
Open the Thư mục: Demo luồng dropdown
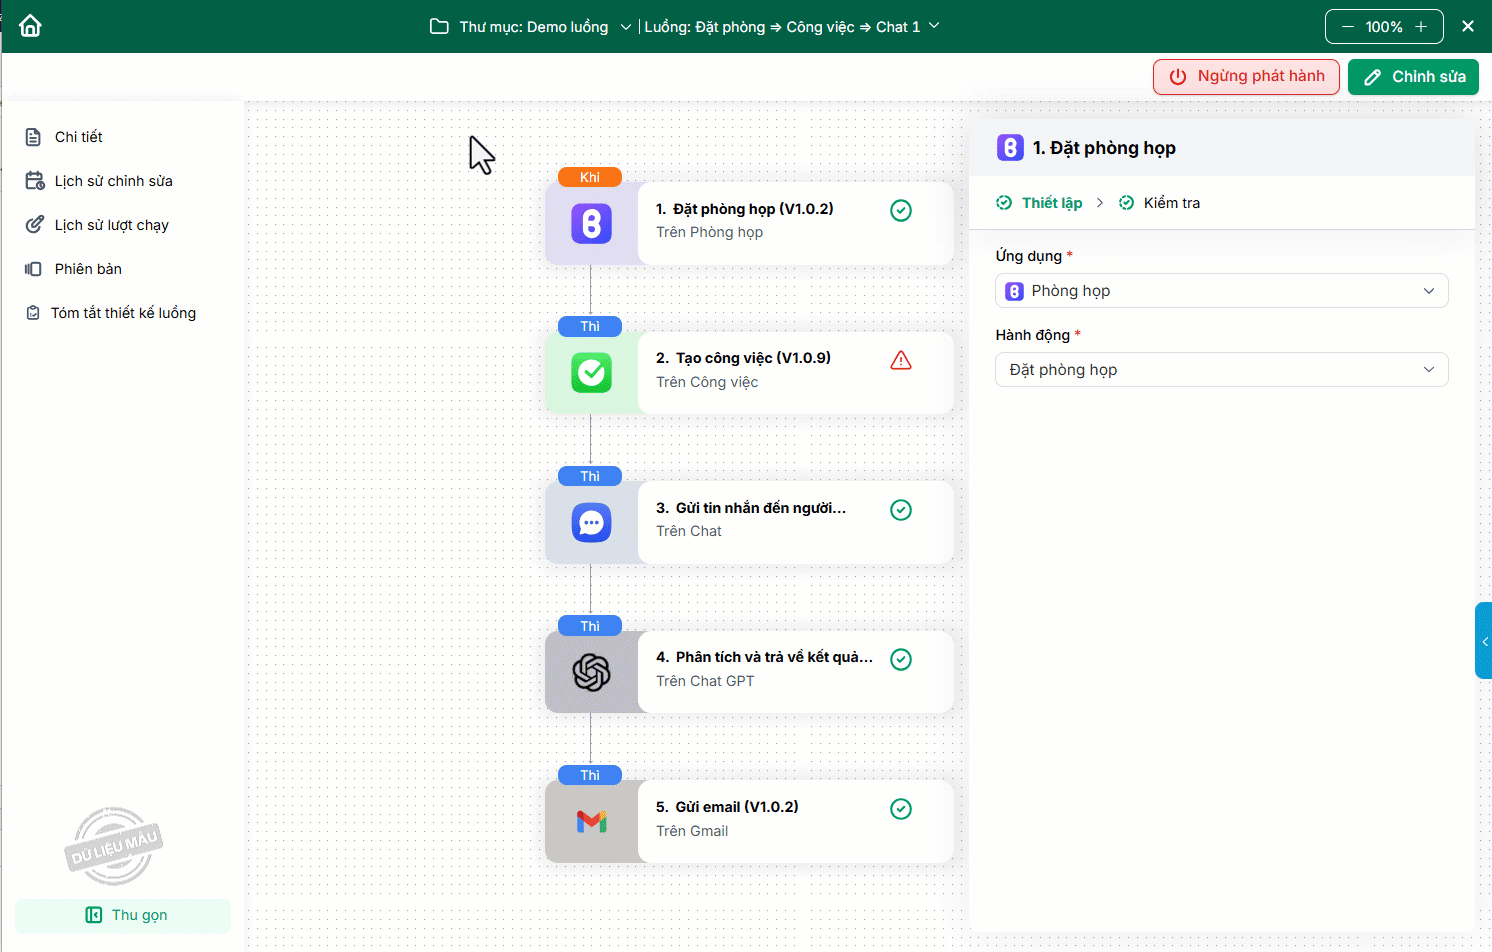click(531, 27)
